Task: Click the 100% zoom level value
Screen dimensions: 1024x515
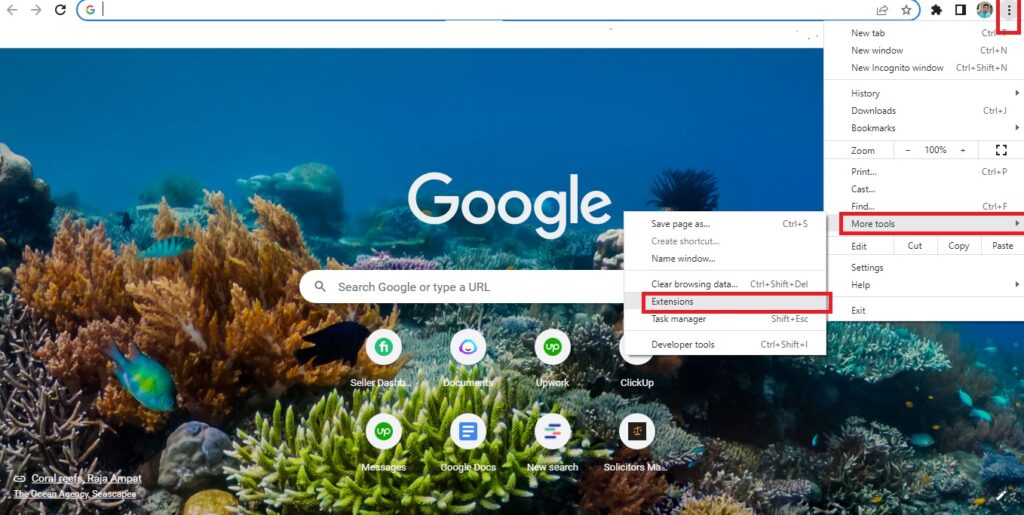Action: click(935, 150)
